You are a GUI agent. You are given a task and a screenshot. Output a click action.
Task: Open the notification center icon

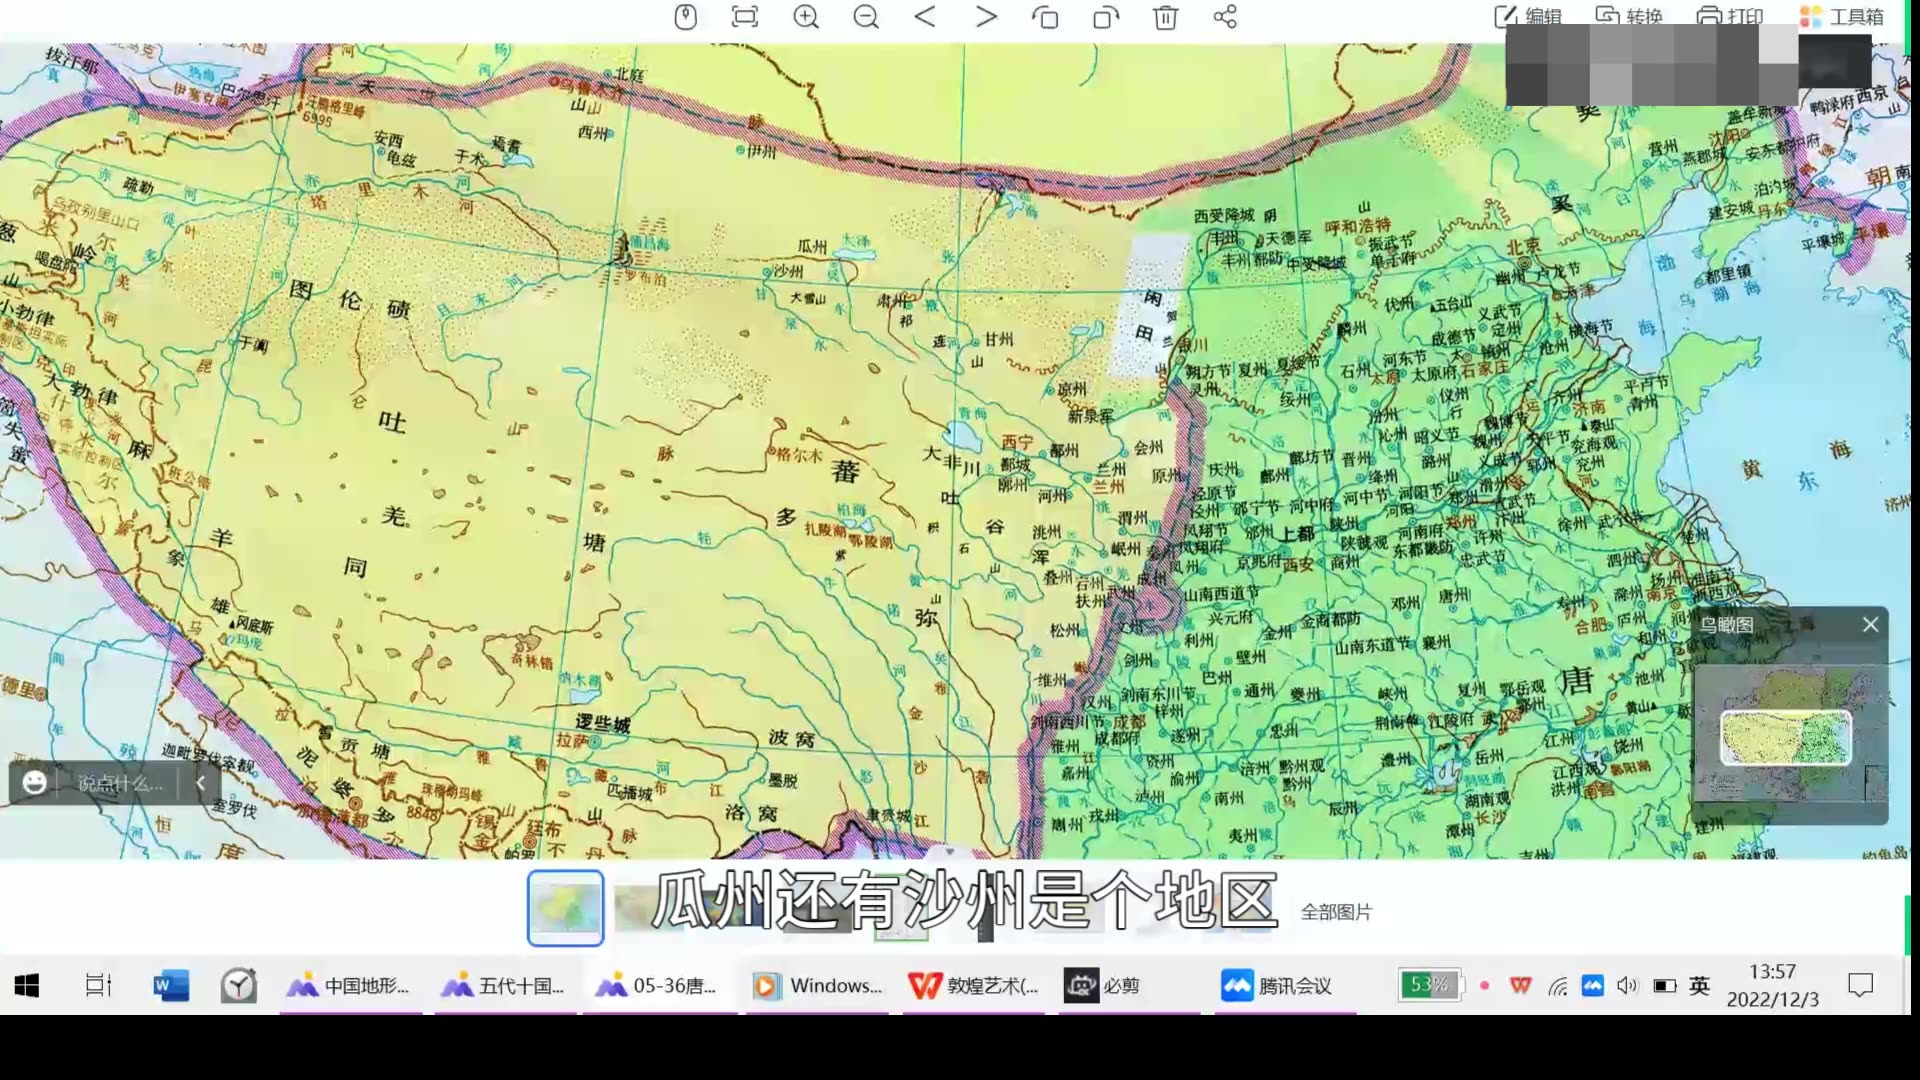point(1861,986)
